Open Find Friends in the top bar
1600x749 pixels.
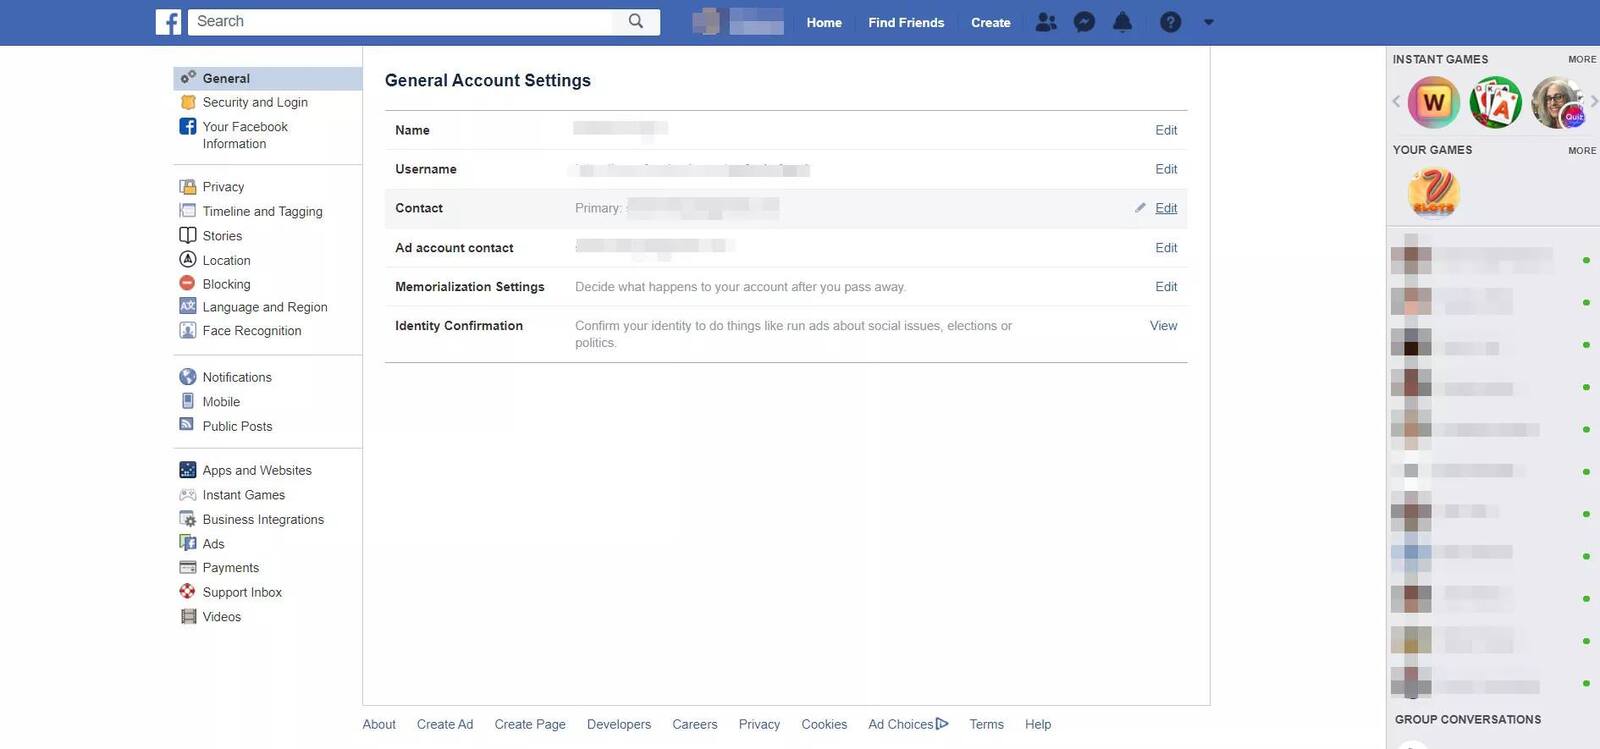[x=906, y=22]
